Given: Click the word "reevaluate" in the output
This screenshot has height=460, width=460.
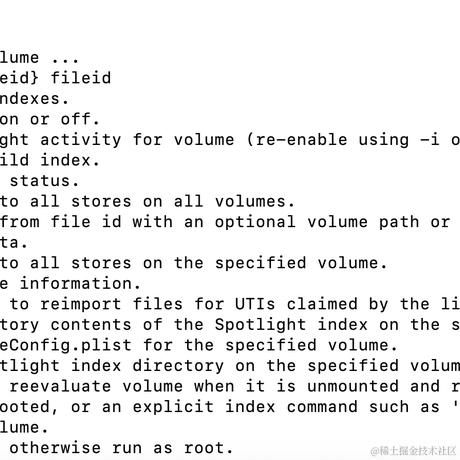Looking at the screenshot, I should click(60, 386).
